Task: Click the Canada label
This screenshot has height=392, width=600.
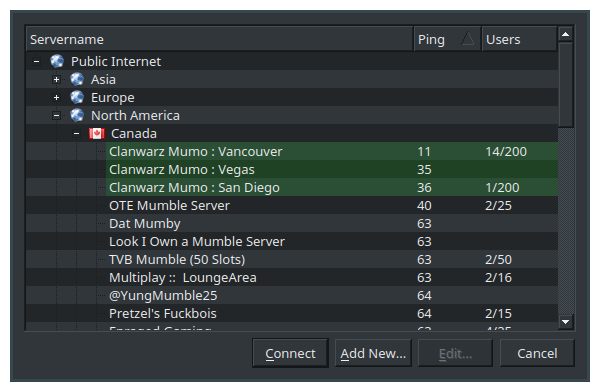Action: [x=134, y=133]
